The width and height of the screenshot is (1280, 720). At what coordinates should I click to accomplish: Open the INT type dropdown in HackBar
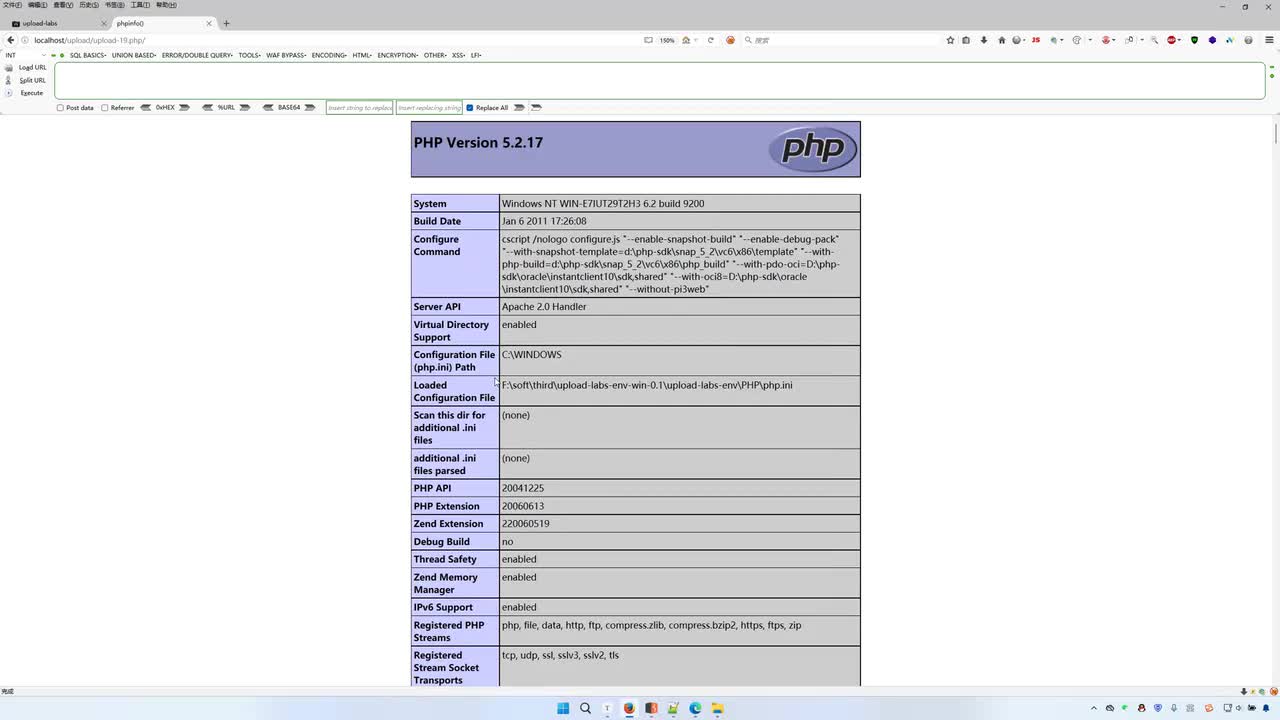tap(26, 55)
